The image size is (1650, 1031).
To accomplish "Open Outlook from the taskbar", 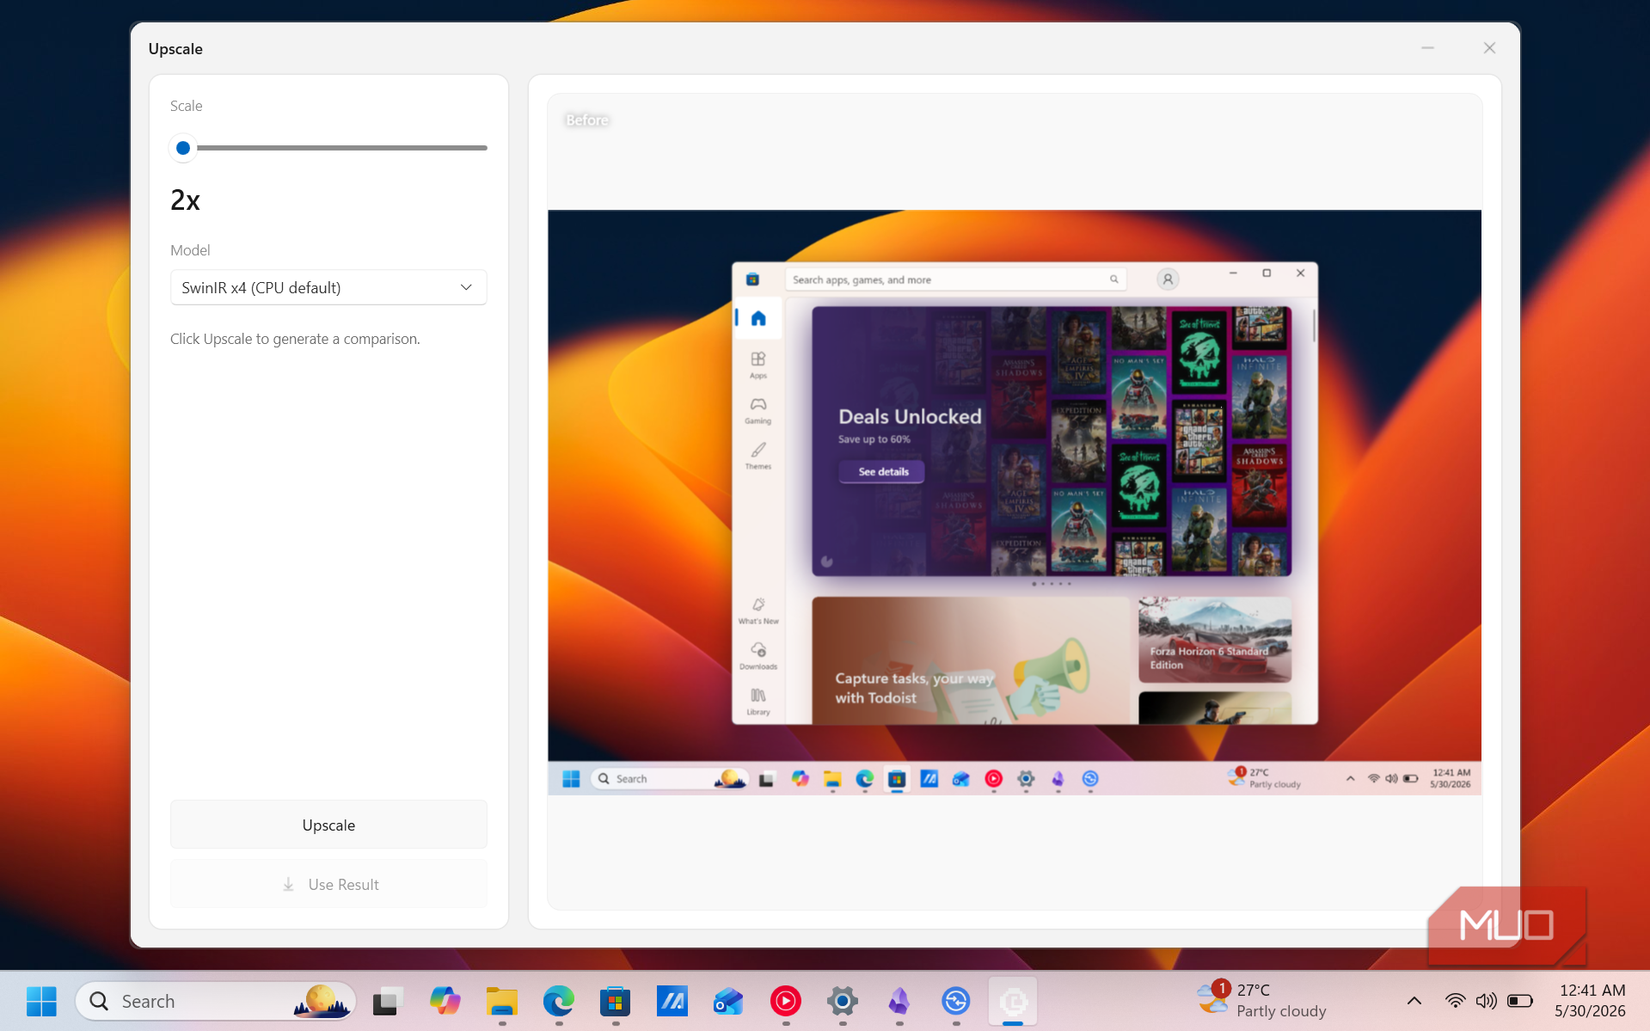I will point(729,1001).
